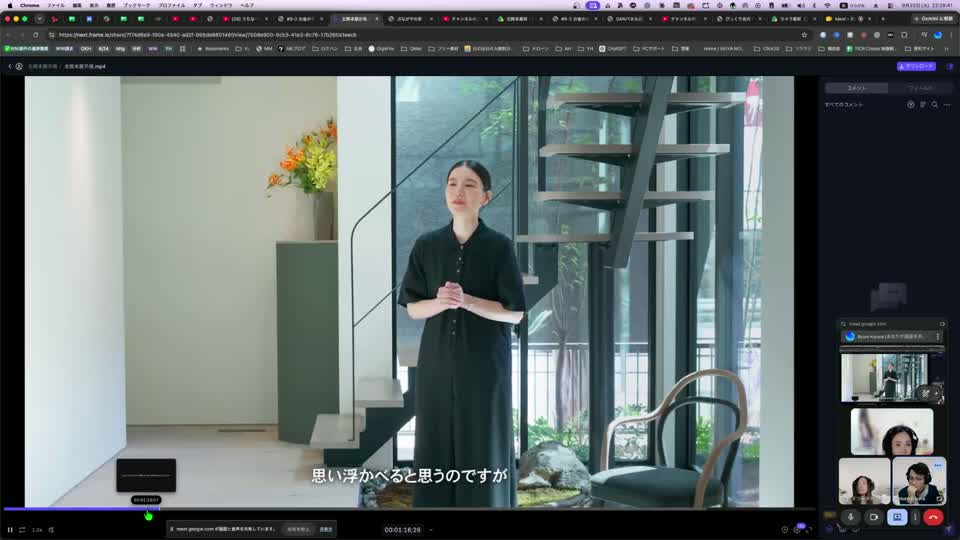Open the tab search dropdown arrow
The width and height of the screenshot is (960, 540).
[39, 19]
